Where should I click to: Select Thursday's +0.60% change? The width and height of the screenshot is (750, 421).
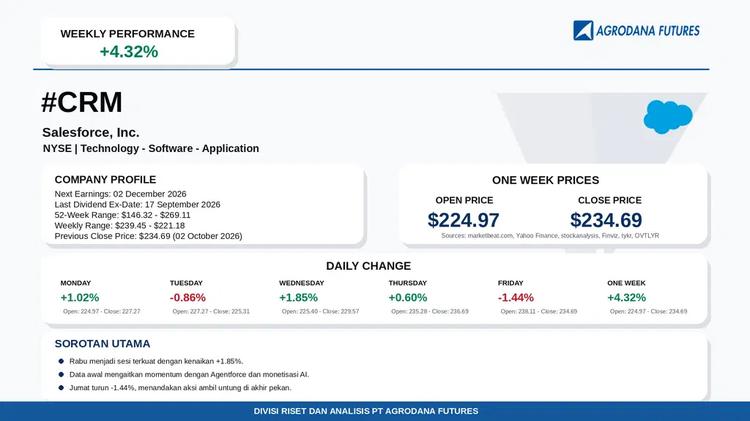click(408, 298)
